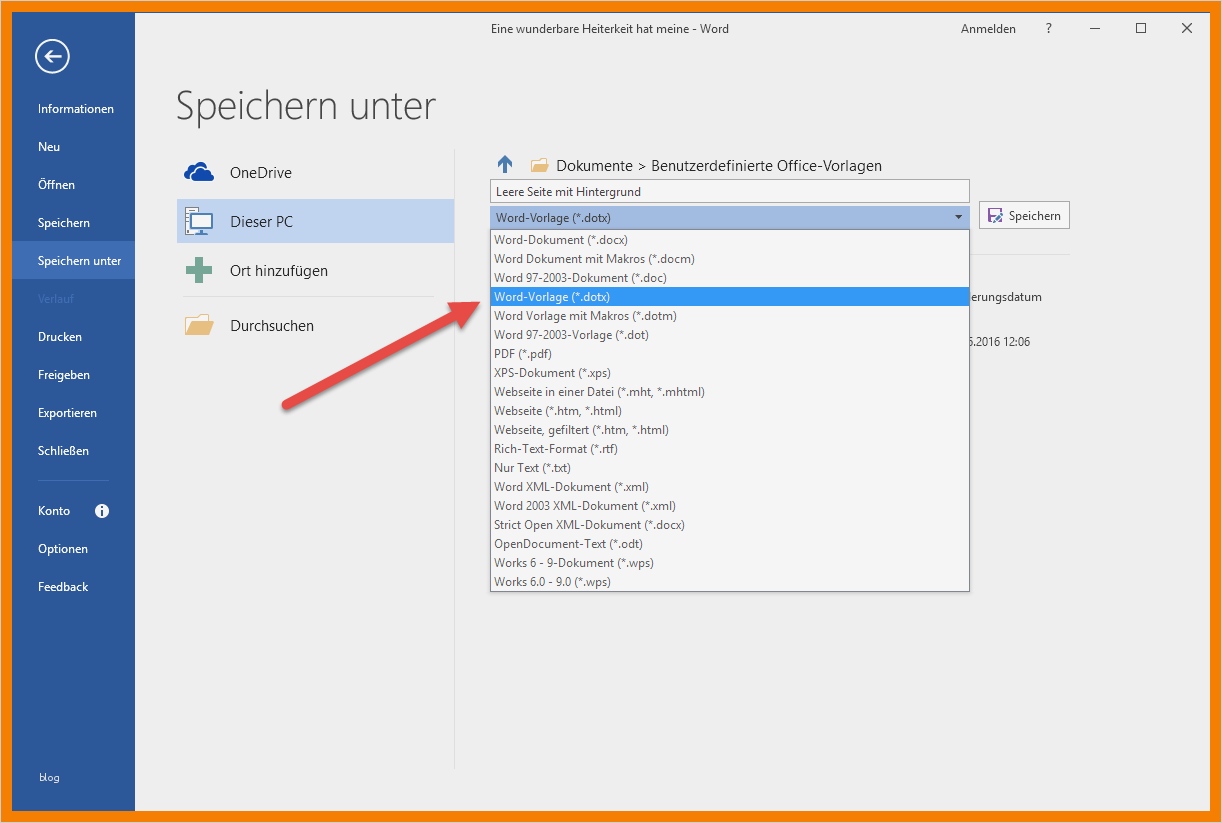Select Word 2003 XML-Dokument (*.xml)
1222x823 pixels.
(x=729, y=506)
